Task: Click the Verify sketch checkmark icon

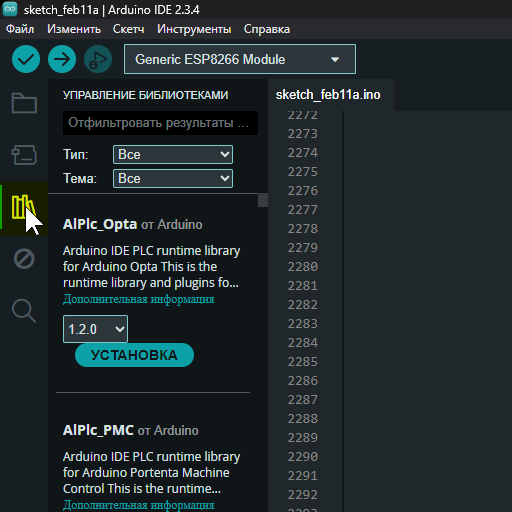Action: (x=26, y=59)
